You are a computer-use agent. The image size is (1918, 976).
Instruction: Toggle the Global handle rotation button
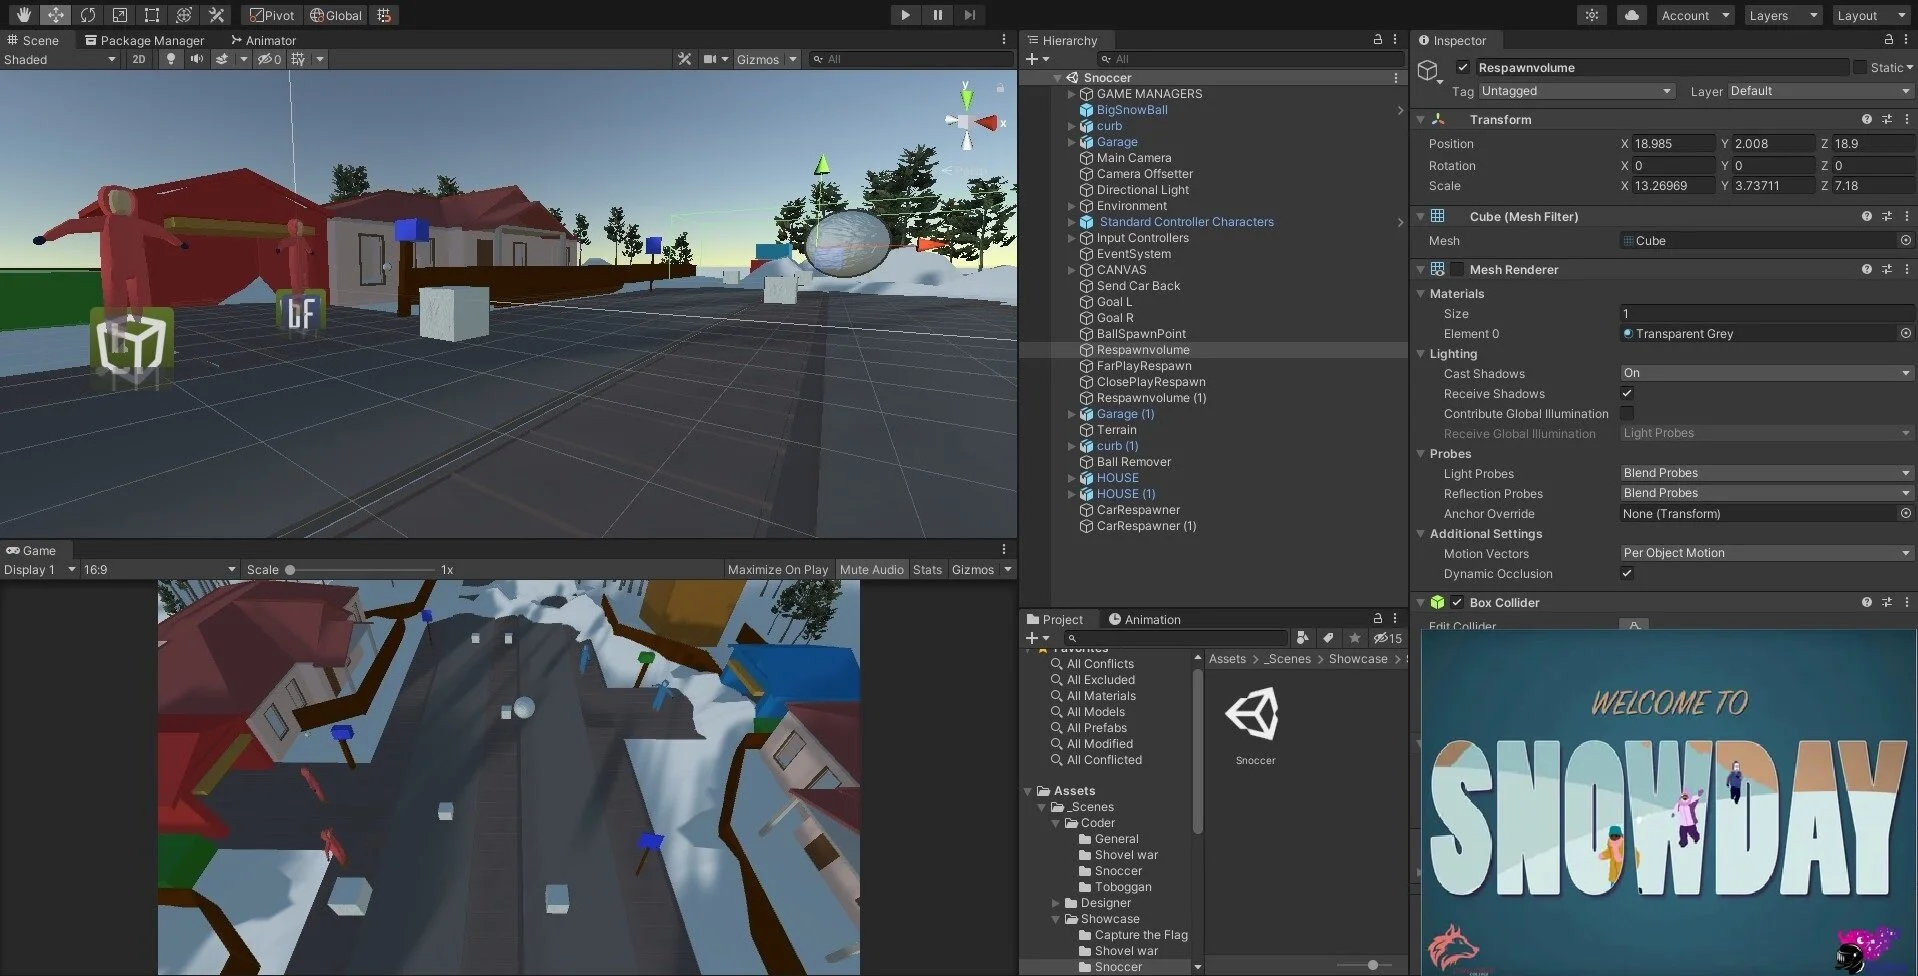tap(336, 15)
